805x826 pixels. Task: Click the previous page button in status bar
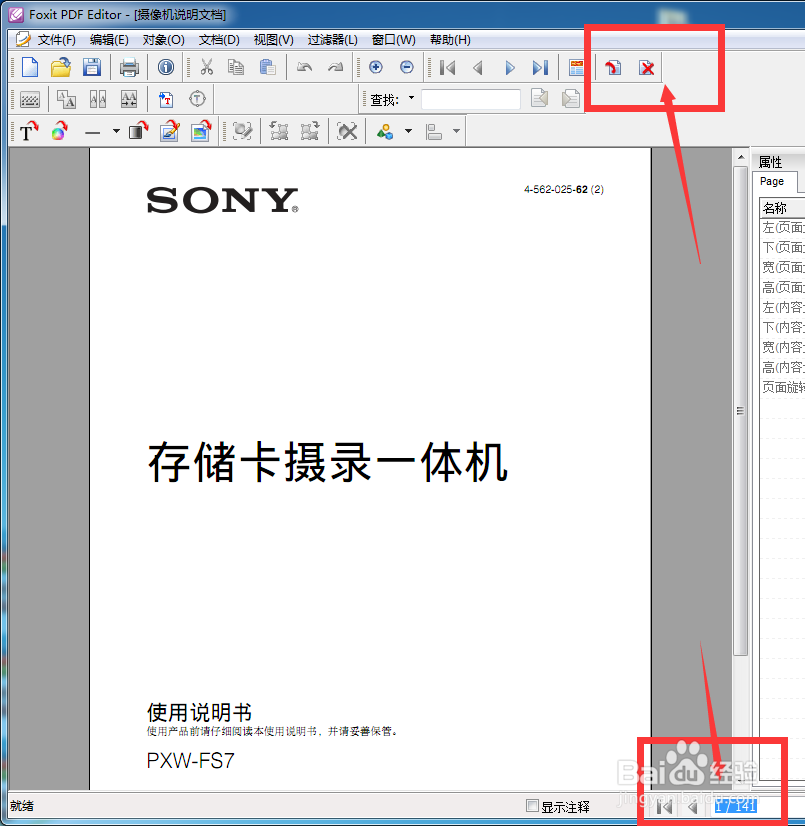coord(693,806)
